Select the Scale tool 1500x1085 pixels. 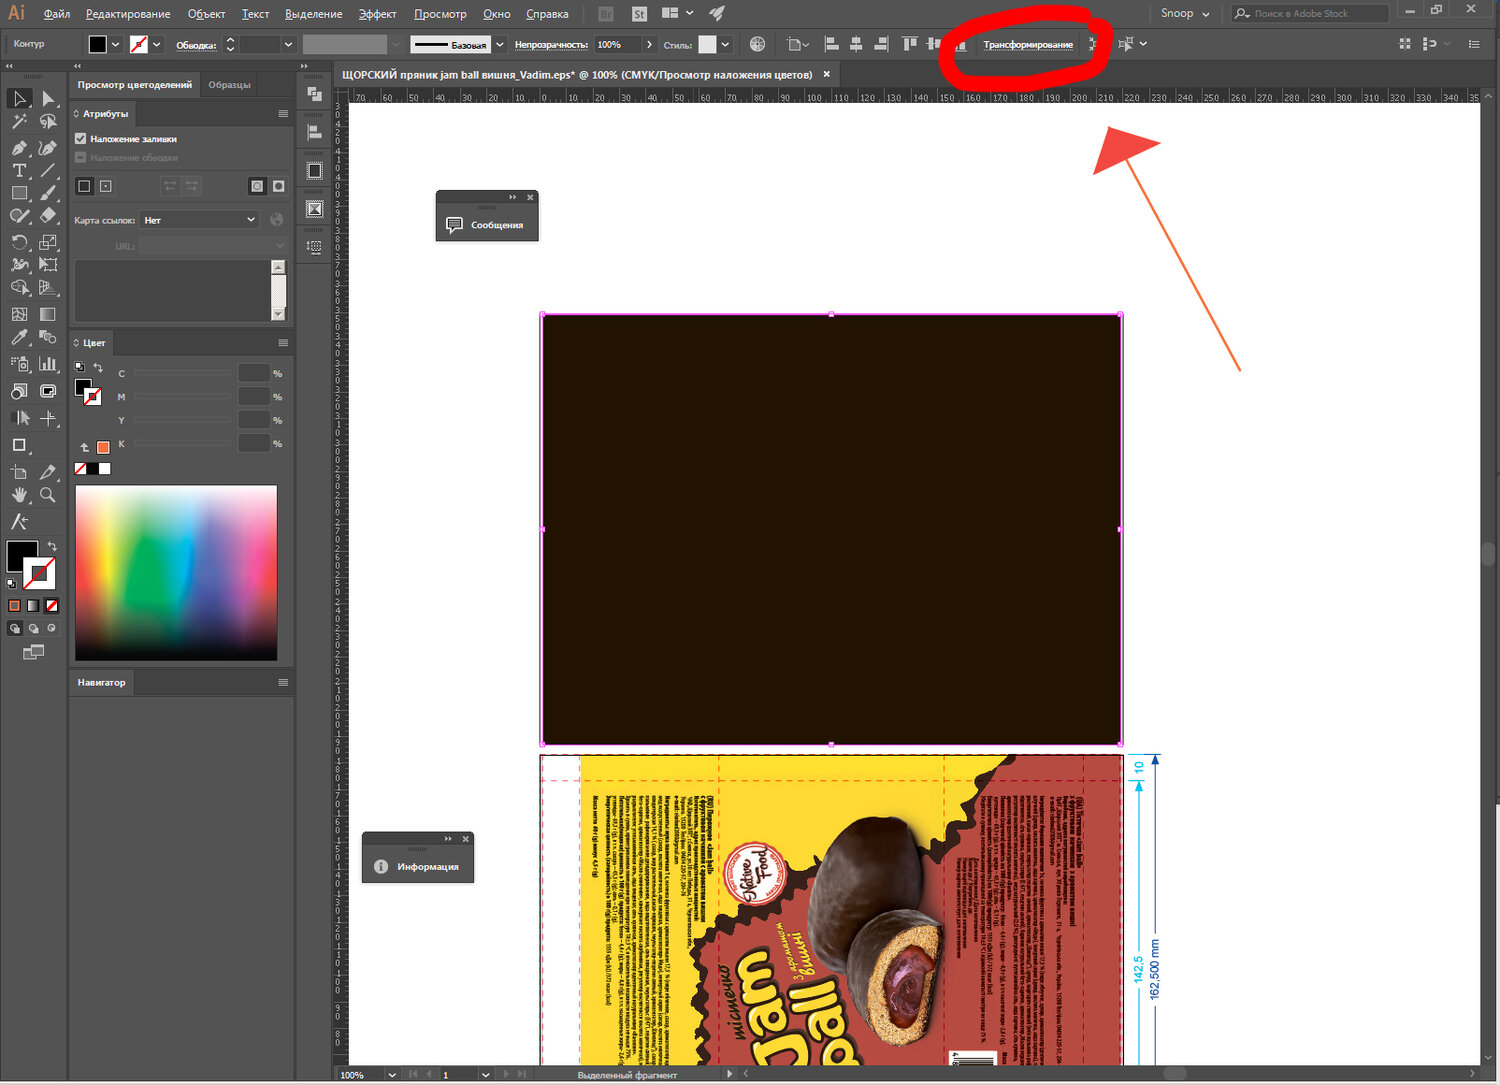(47, 242)
